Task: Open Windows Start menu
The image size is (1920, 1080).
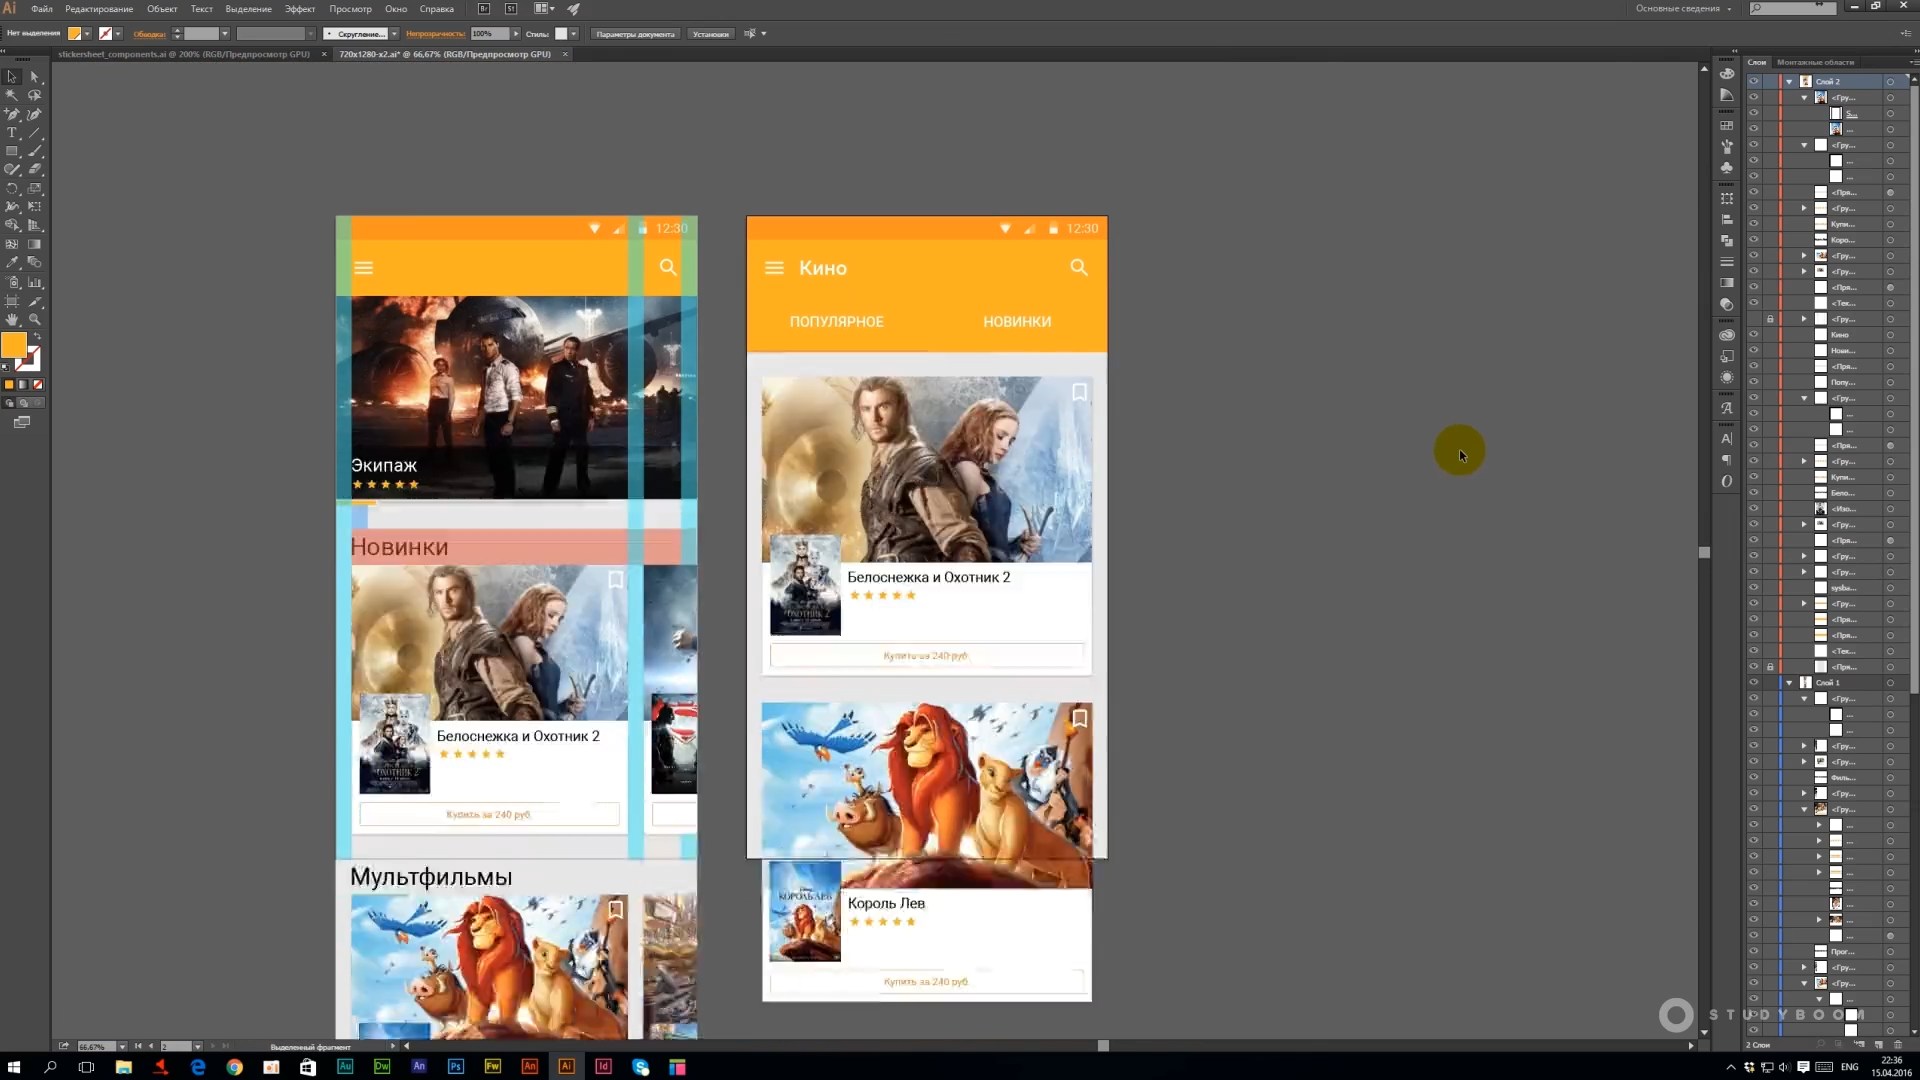Action: (x=14, y=1067)
